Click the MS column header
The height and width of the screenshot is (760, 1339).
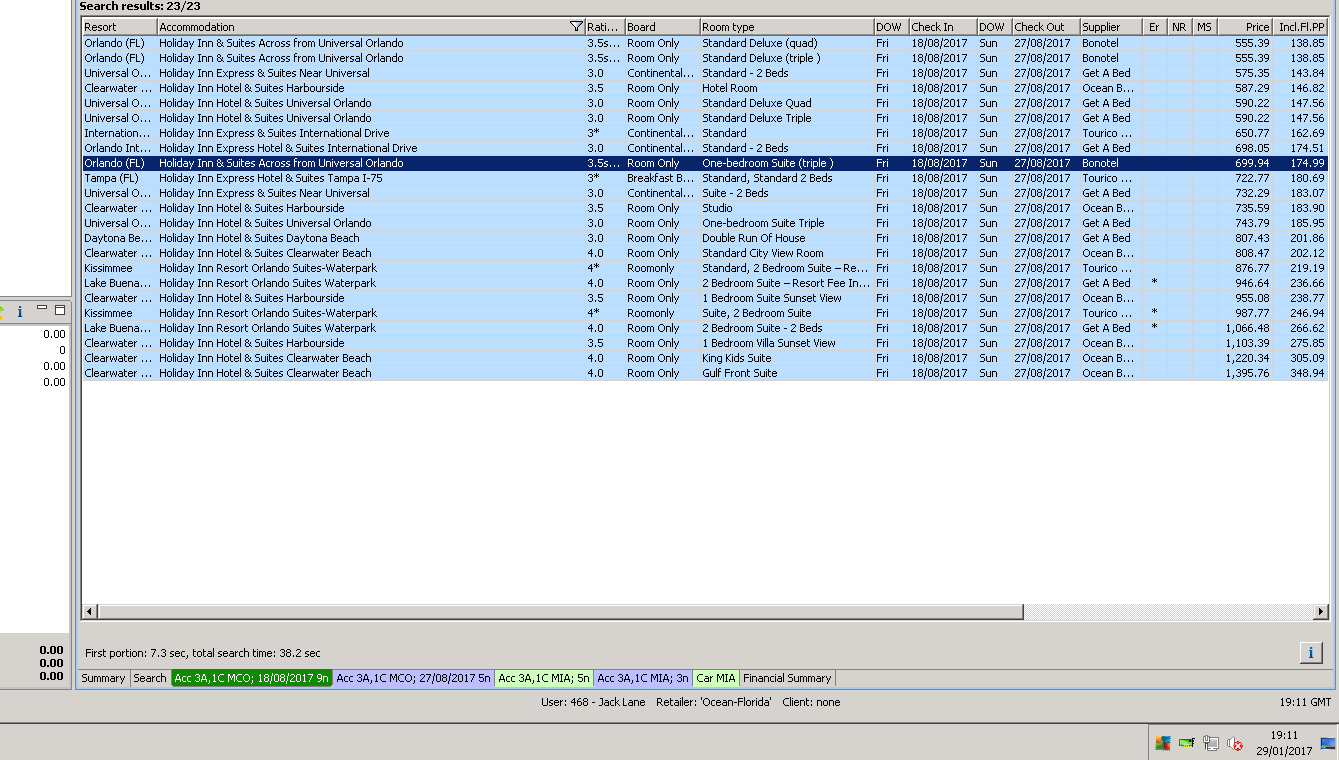coord(1205,27)
